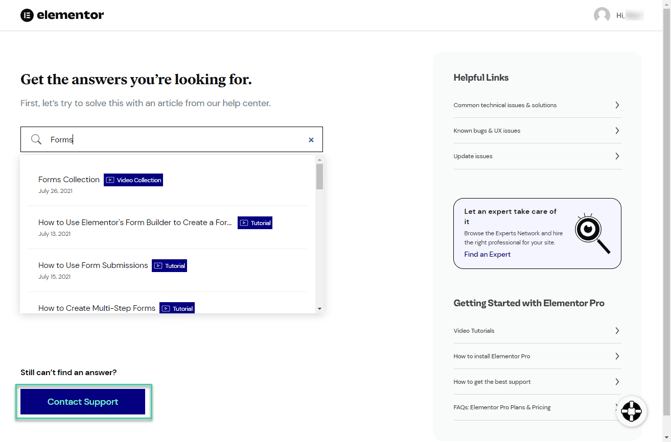Click the expert magnifier eye illustration
This screenshot has width=671, height=442.
[x=591, y=233]
